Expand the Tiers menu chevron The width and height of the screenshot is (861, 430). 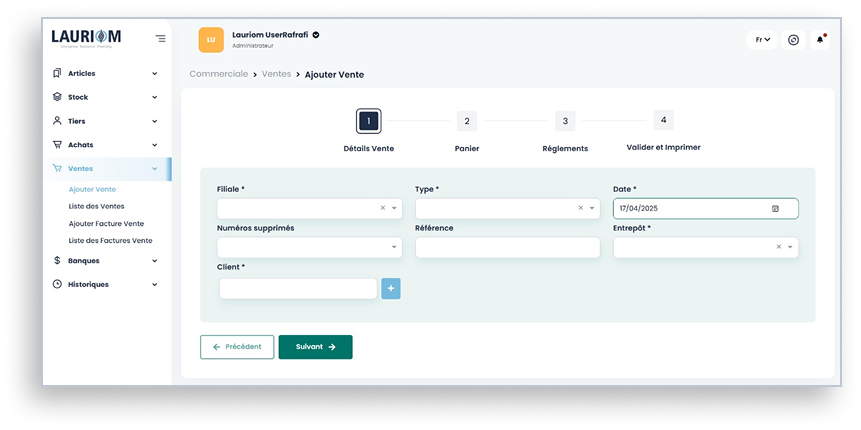click(x=155, y=121)
